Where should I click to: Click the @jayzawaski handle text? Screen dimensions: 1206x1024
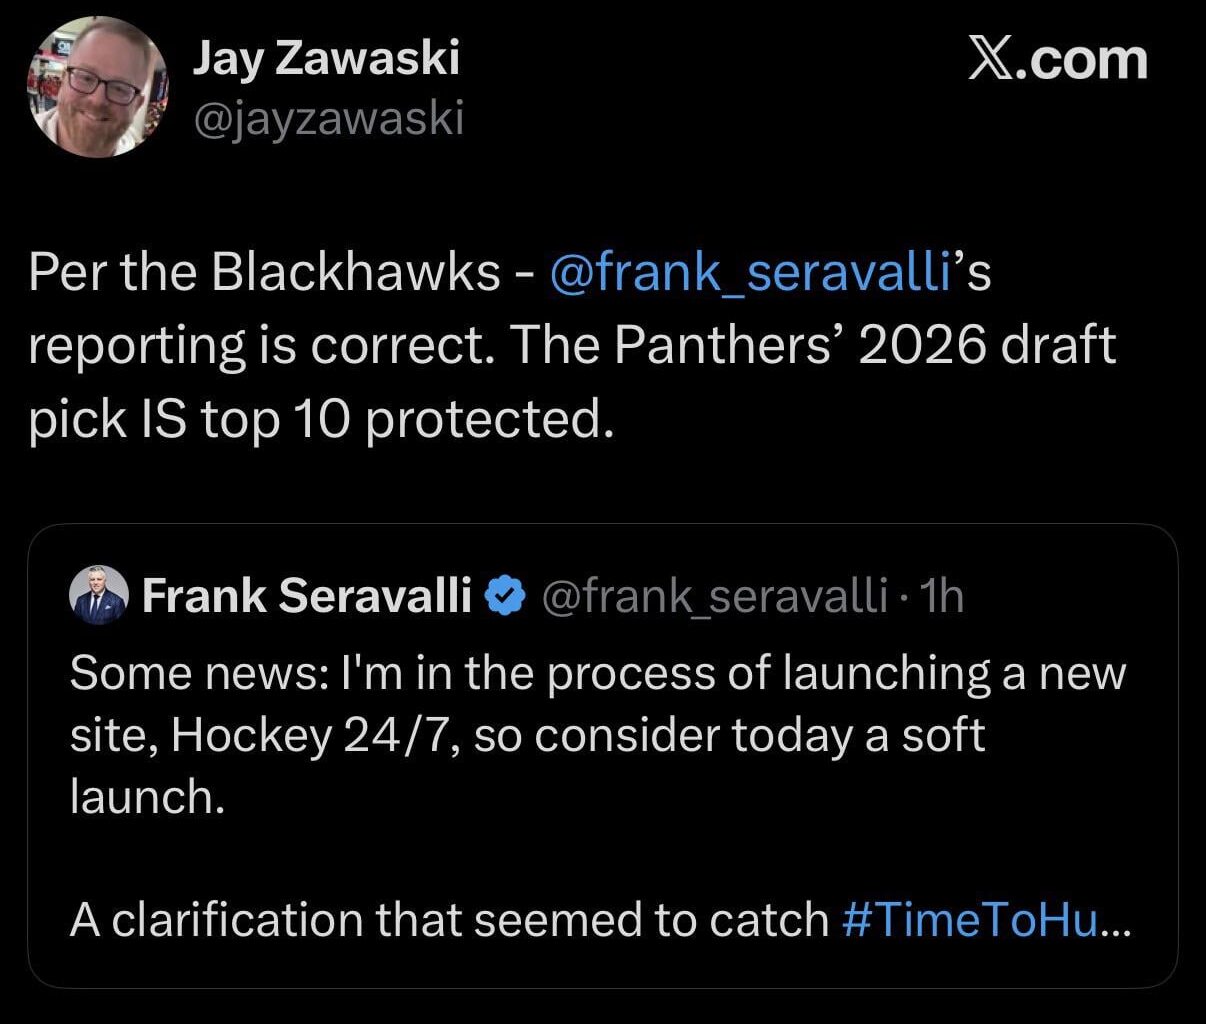[x=330, y=121]
